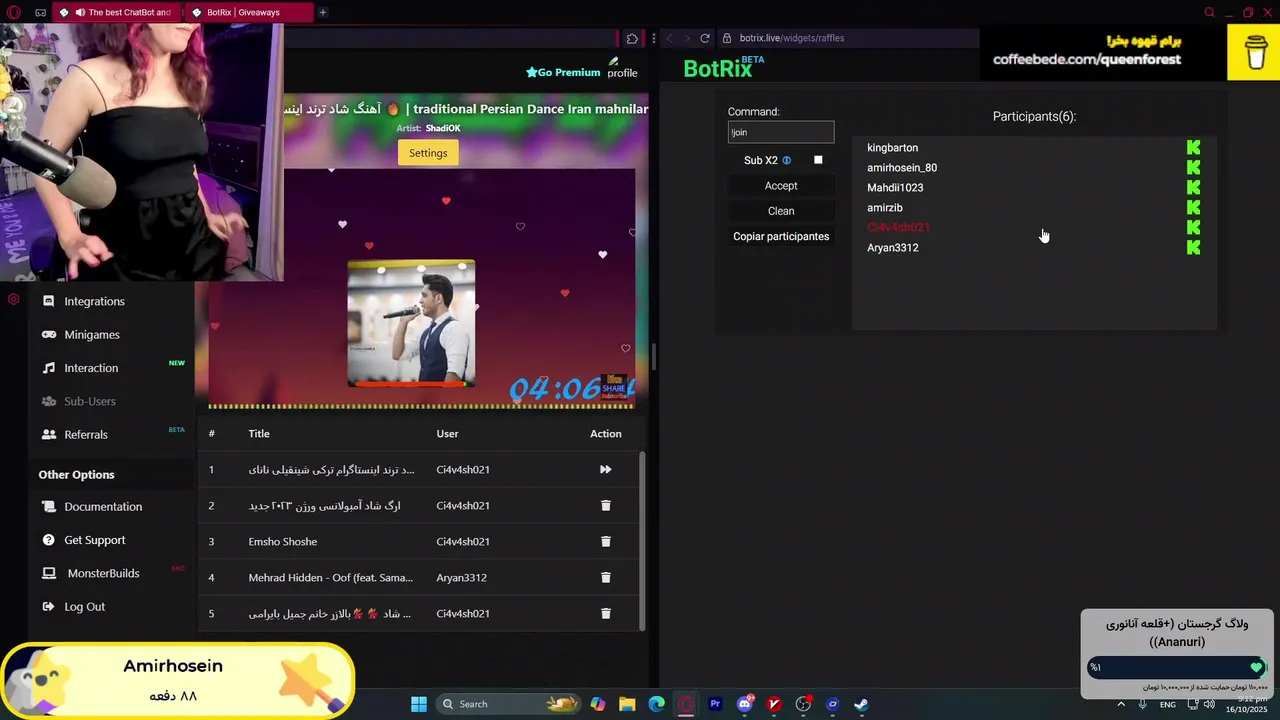1280x720 pixels.
Task: Kick icon beside participant Ci4v4sh021
Action: click(x=1193, y=227)
